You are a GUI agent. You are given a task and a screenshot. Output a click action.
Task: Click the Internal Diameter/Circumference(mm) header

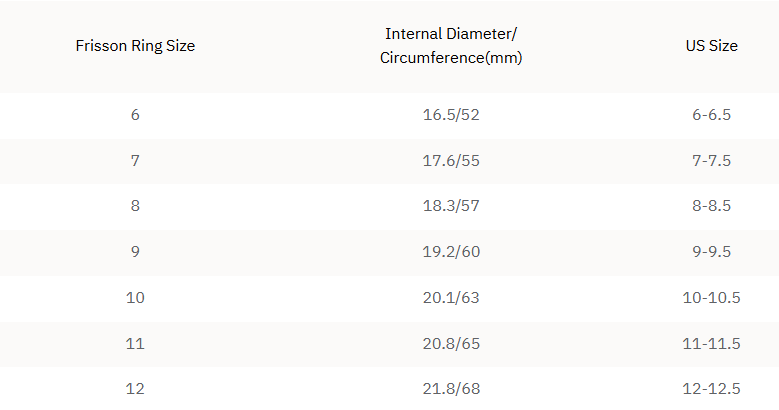click(451, 46)
